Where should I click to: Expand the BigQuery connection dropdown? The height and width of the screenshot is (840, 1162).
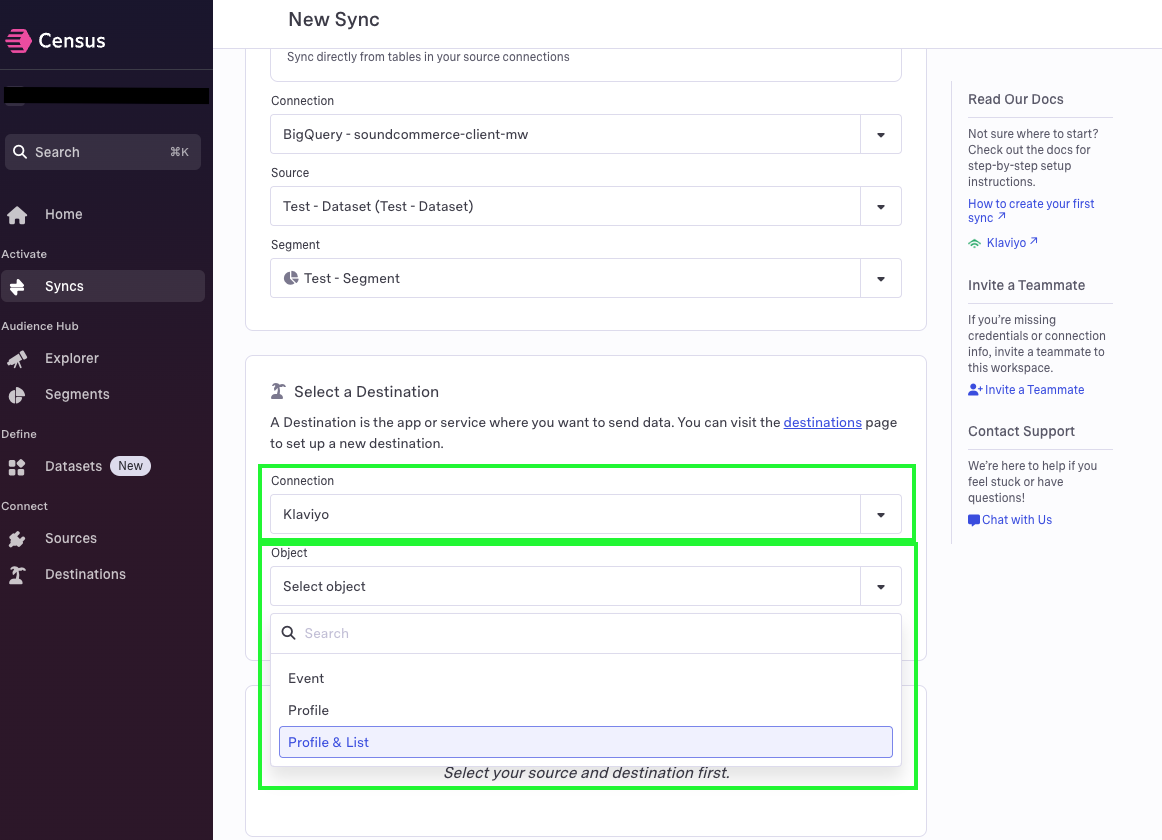click(x=880, y=134)
